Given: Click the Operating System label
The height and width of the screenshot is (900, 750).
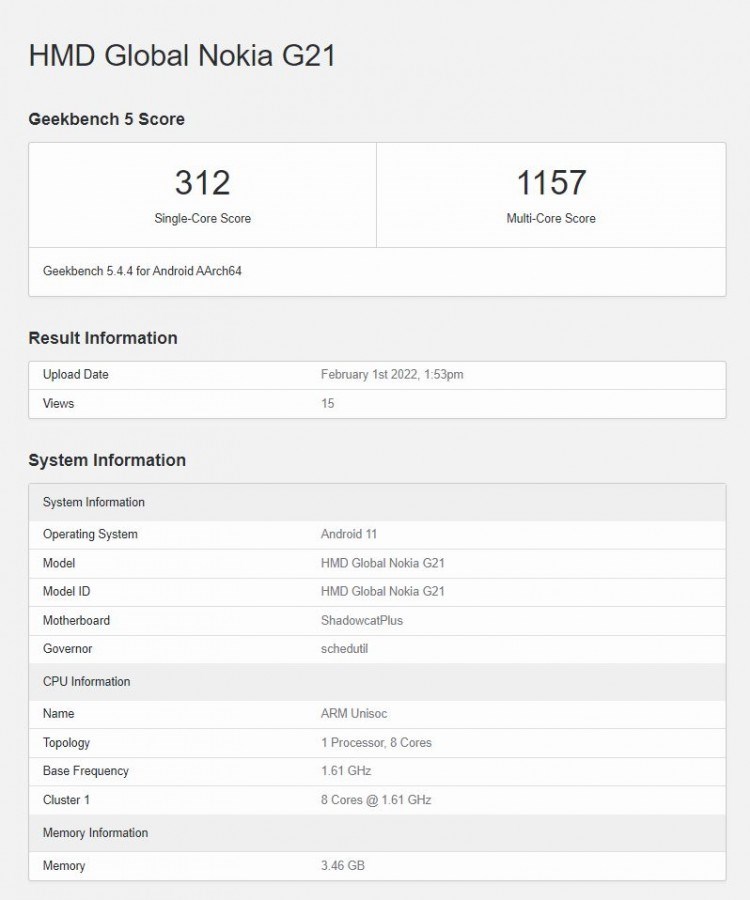Looking at the screenshot, I should 90,534.
